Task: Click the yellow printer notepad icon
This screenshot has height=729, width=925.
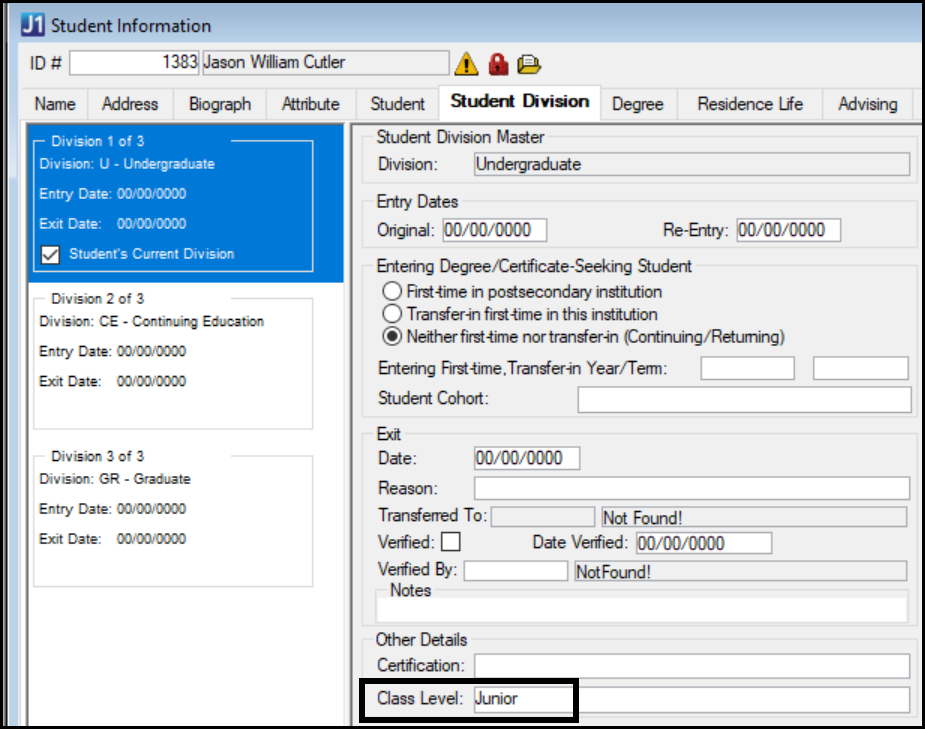Action: pyautogui.click(x=529, y=64)
